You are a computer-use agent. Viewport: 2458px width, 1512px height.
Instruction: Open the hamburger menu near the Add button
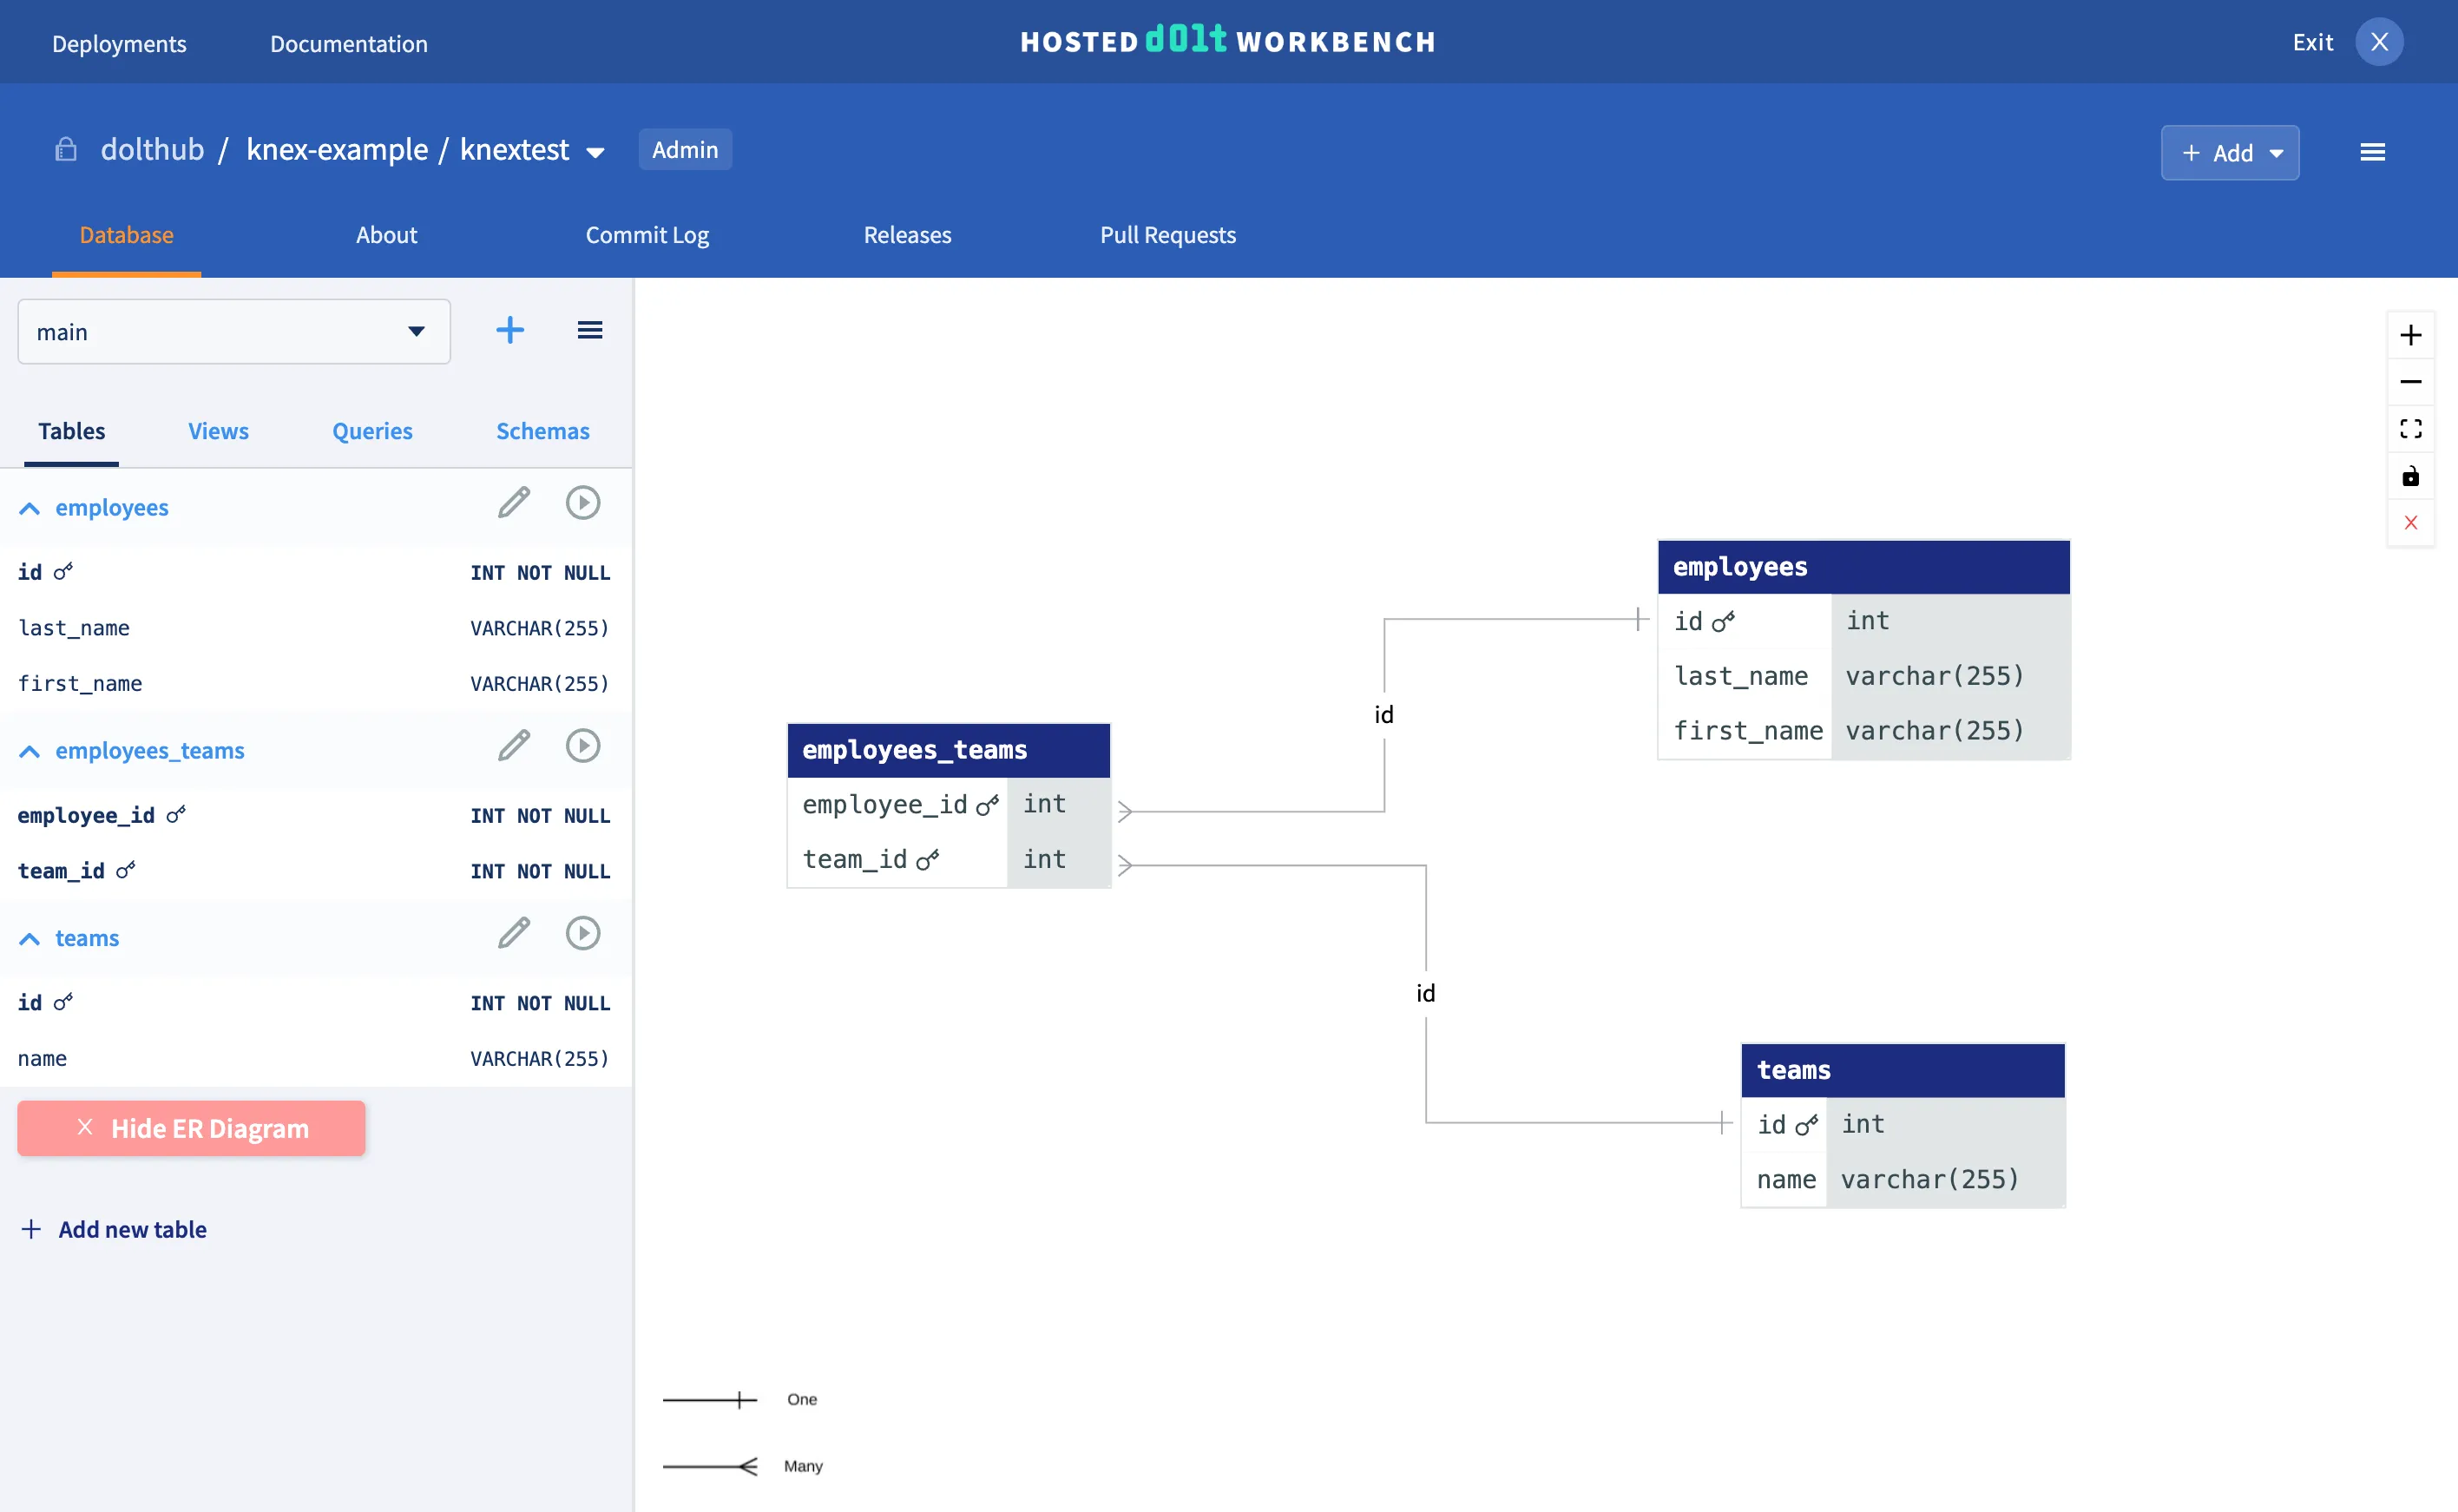[2374, 151]
